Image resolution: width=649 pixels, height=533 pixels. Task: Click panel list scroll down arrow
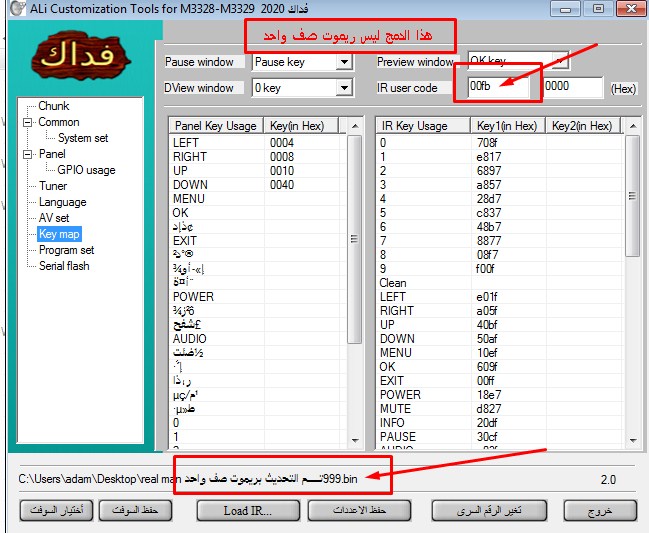tap(355, 441)
